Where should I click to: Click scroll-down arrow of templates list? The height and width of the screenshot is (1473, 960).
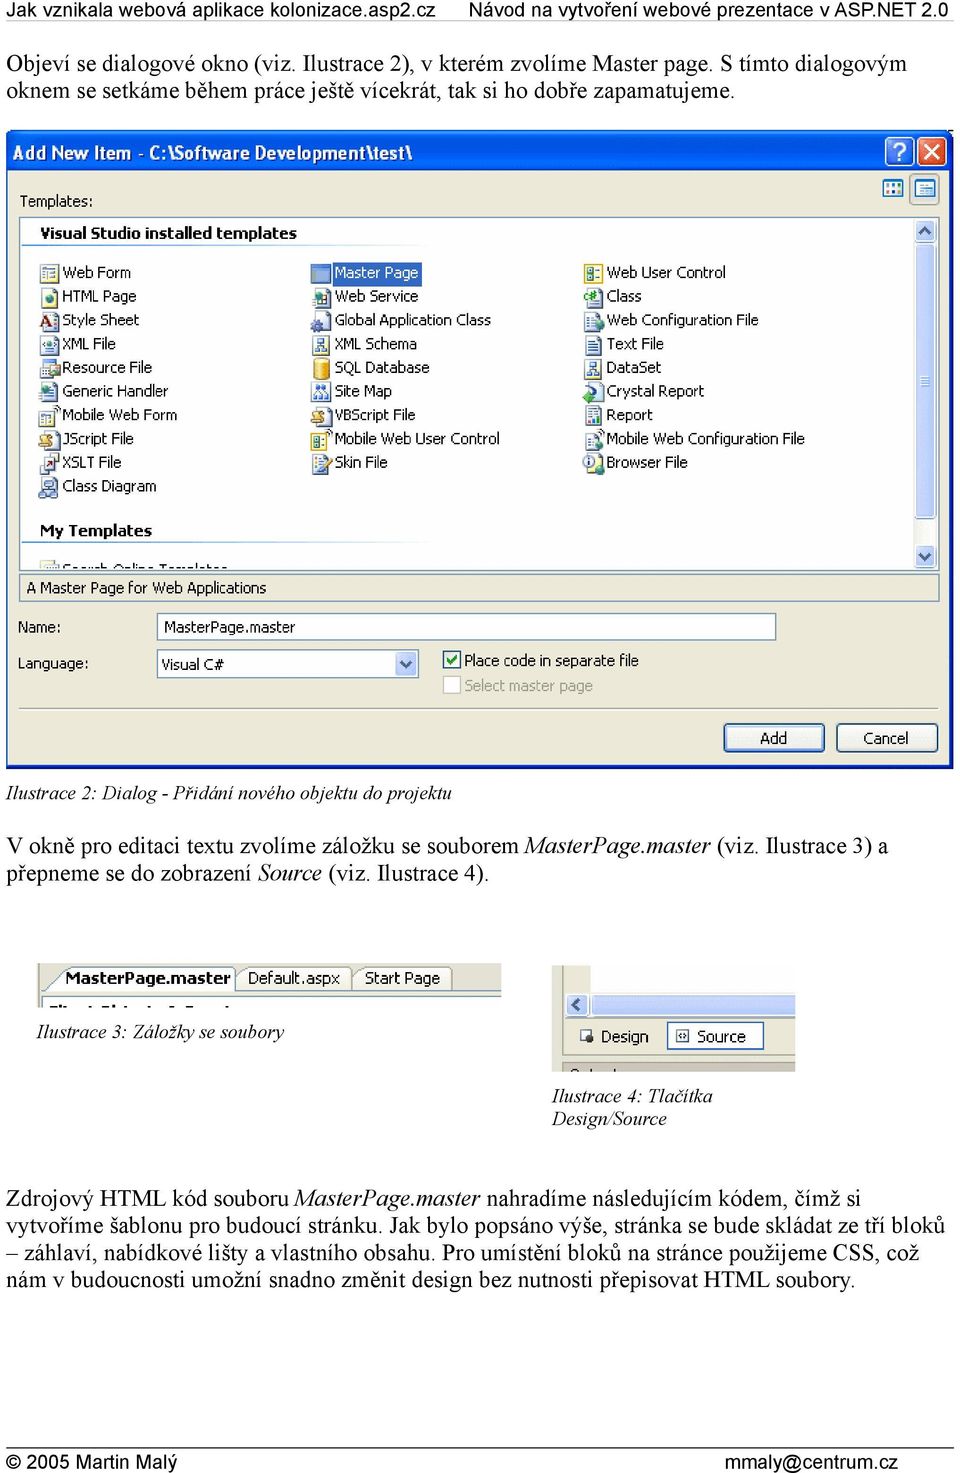coord(925,557)
